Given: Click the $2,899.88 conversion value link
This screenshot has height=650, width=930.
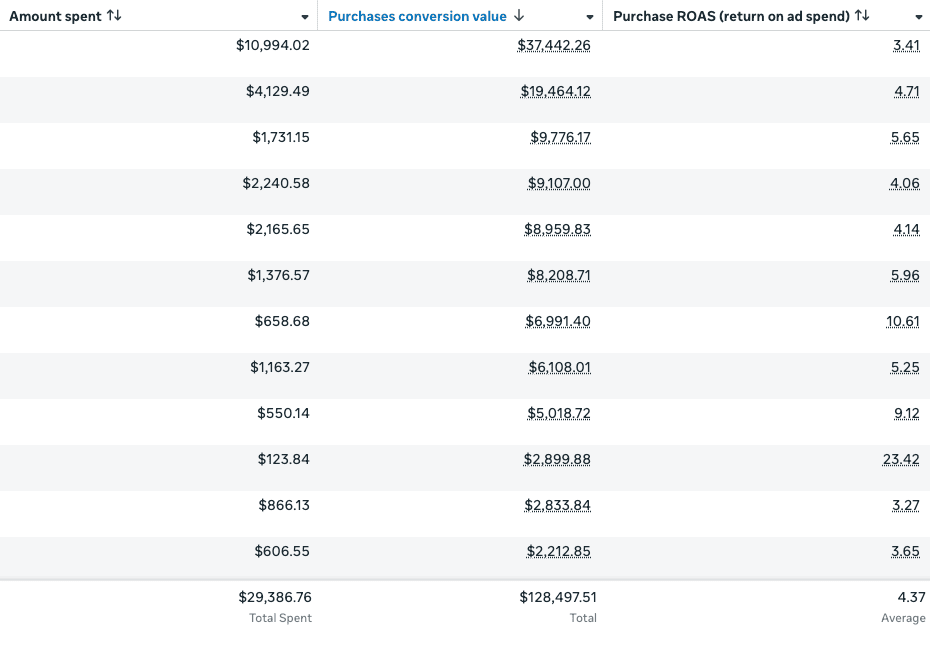Looking at the screenshot, I should click(557, 459).
